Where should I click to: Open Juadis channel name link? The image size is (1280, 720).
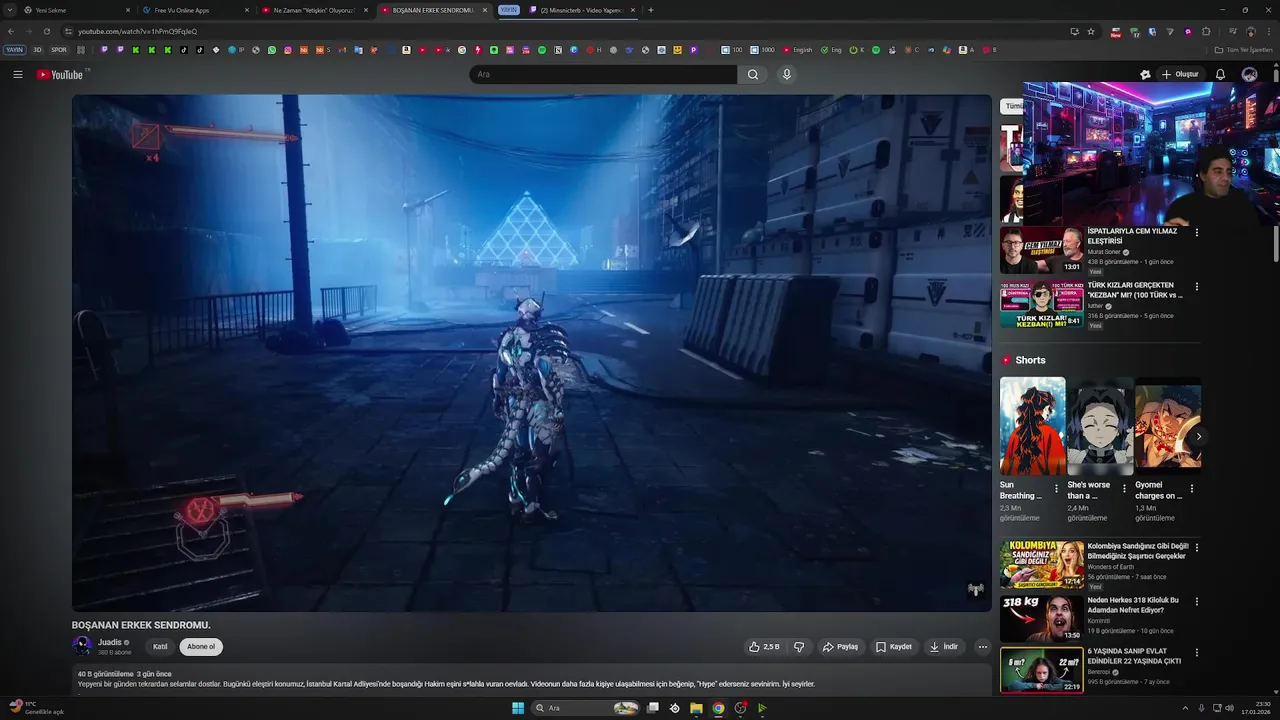[x=110, y=642]
